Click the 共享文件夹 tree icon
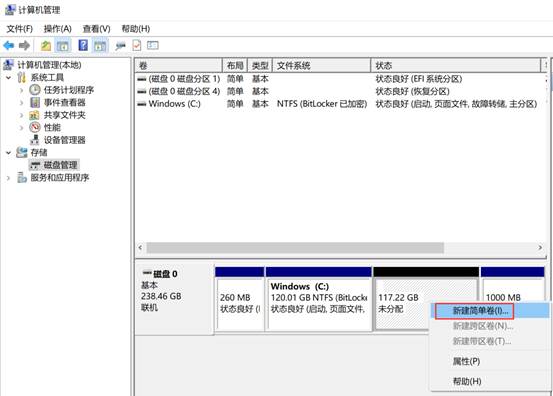 (35, 115)
